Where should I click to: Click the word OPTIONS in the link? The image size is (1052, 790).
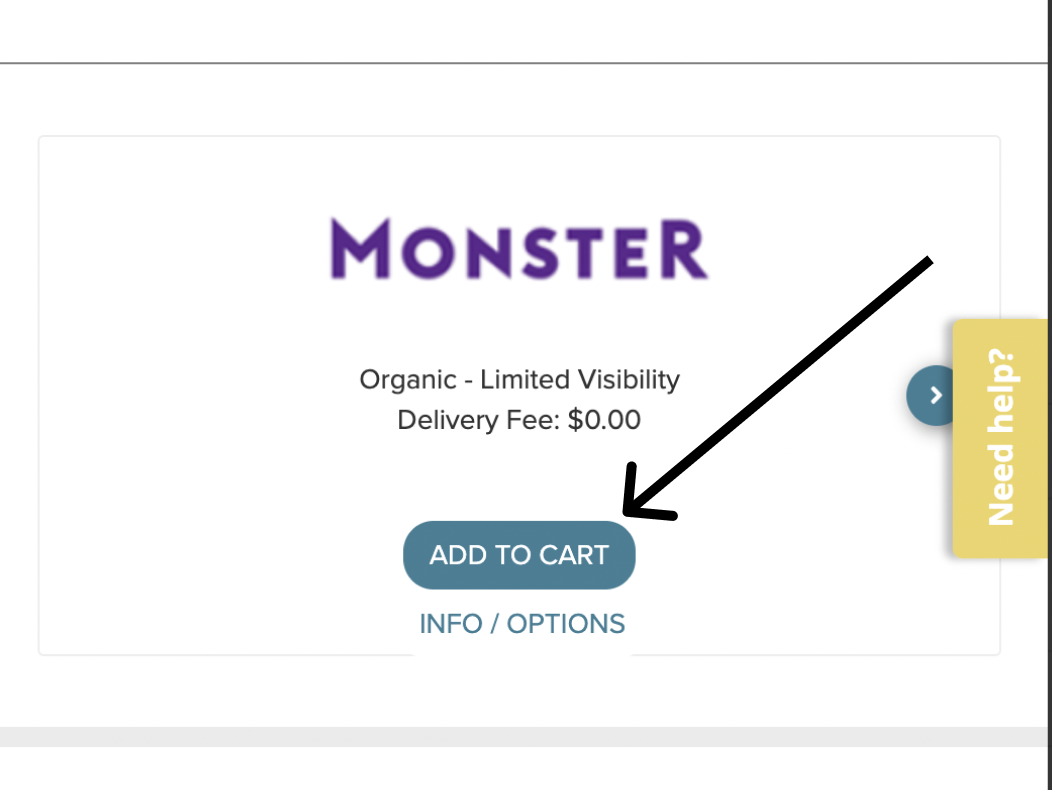(566, 624)
